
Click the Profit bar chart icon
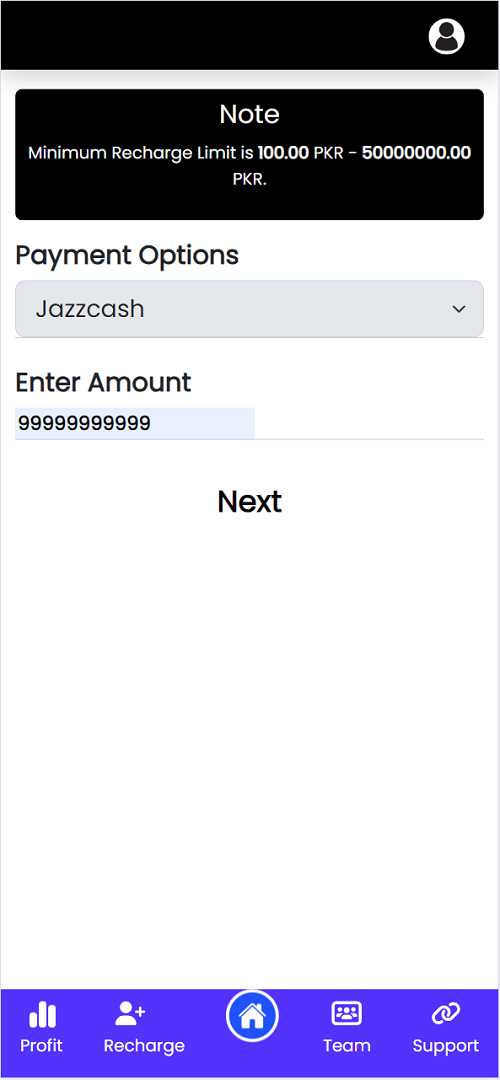coord(42,1014)
